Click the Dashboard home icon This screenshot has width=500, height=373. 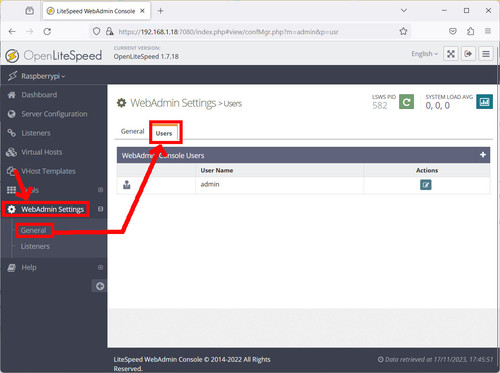12,95
